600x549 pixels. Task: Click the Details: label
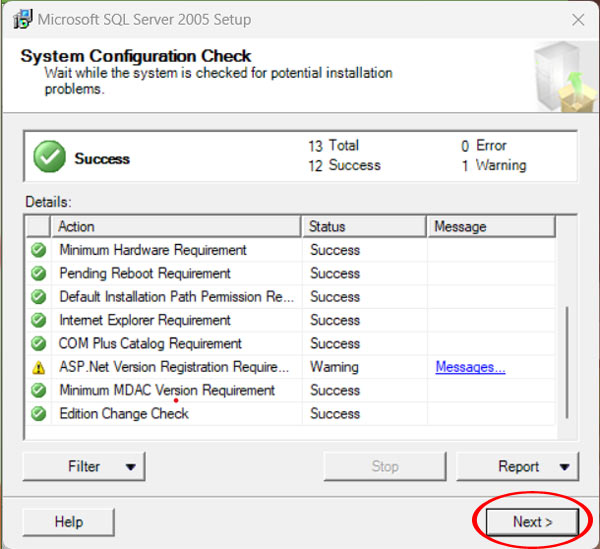pyautogui.click(x=48, y=202)
